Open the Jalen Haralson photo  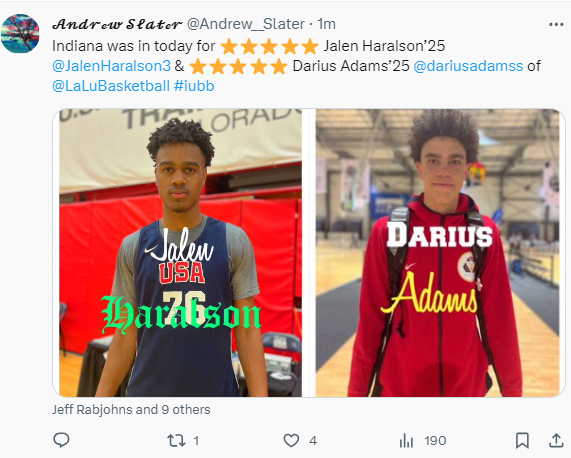[x=180, y=253]
